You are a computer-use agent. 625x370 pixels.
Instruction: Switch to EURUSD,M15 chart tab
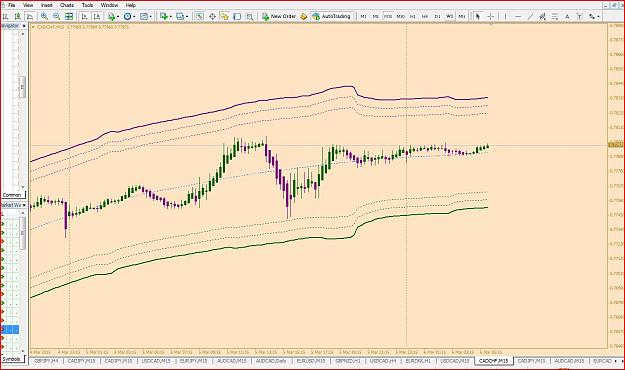point(311,361)
